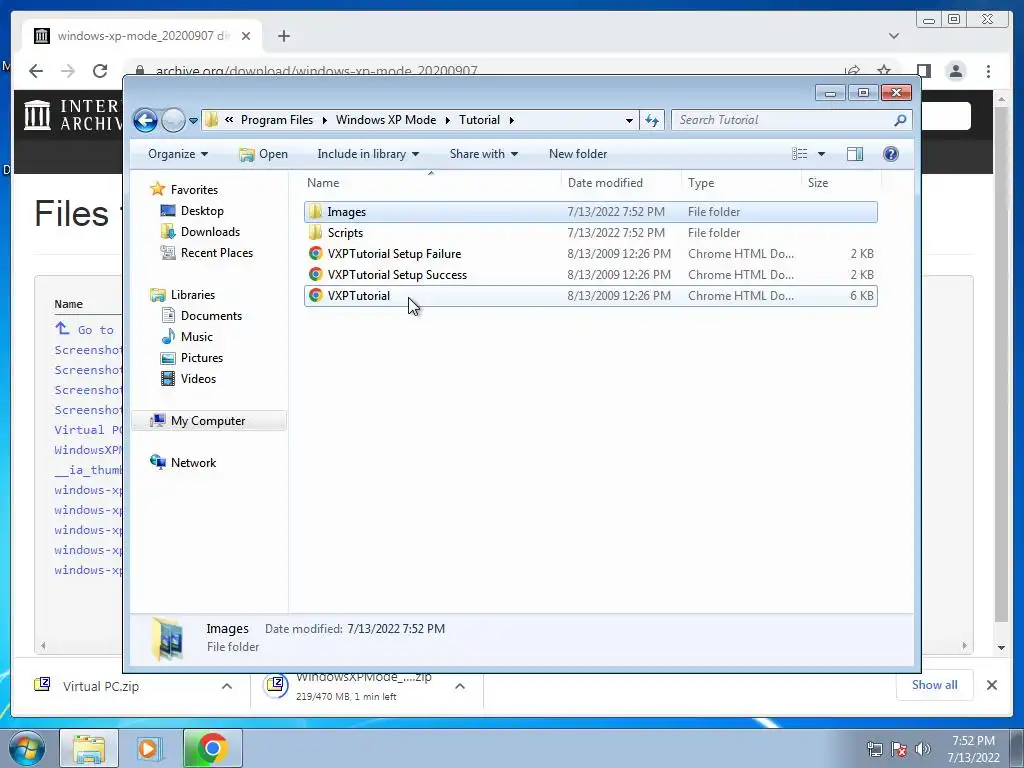This screenshot has height=768, width=1024.
Task: Create a New folder from the toolbar
Action: coord(578,154)
